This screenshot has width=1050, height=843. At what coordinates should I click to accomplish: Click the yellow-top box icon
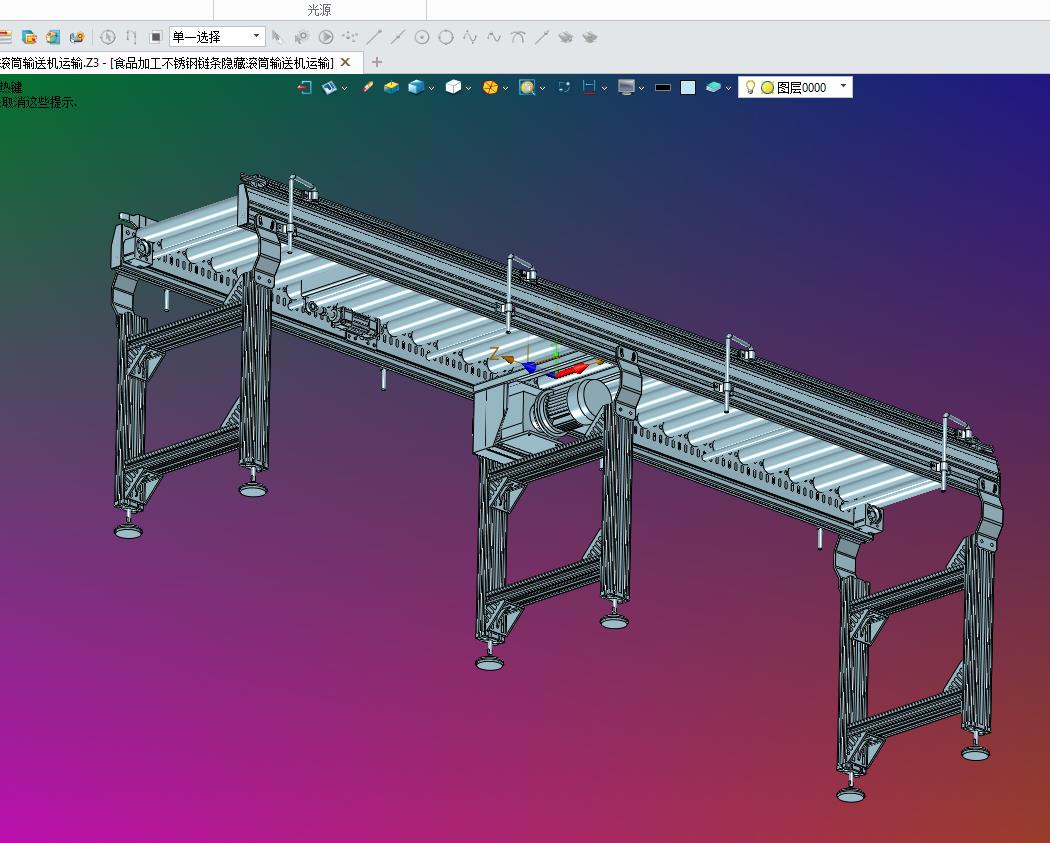pos(391,87)
